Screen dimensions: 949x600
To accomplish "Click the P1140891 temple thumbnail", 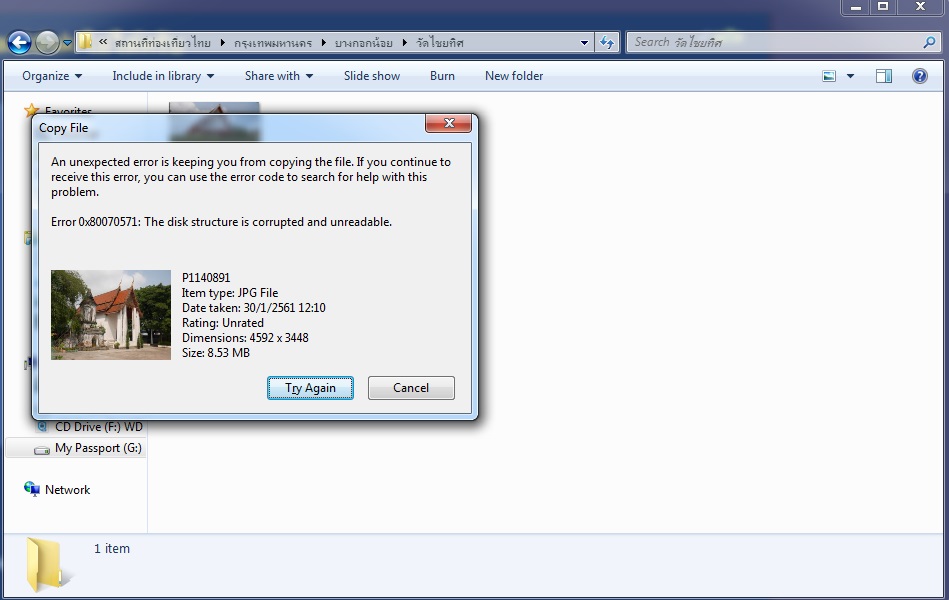I will point(111,315).
